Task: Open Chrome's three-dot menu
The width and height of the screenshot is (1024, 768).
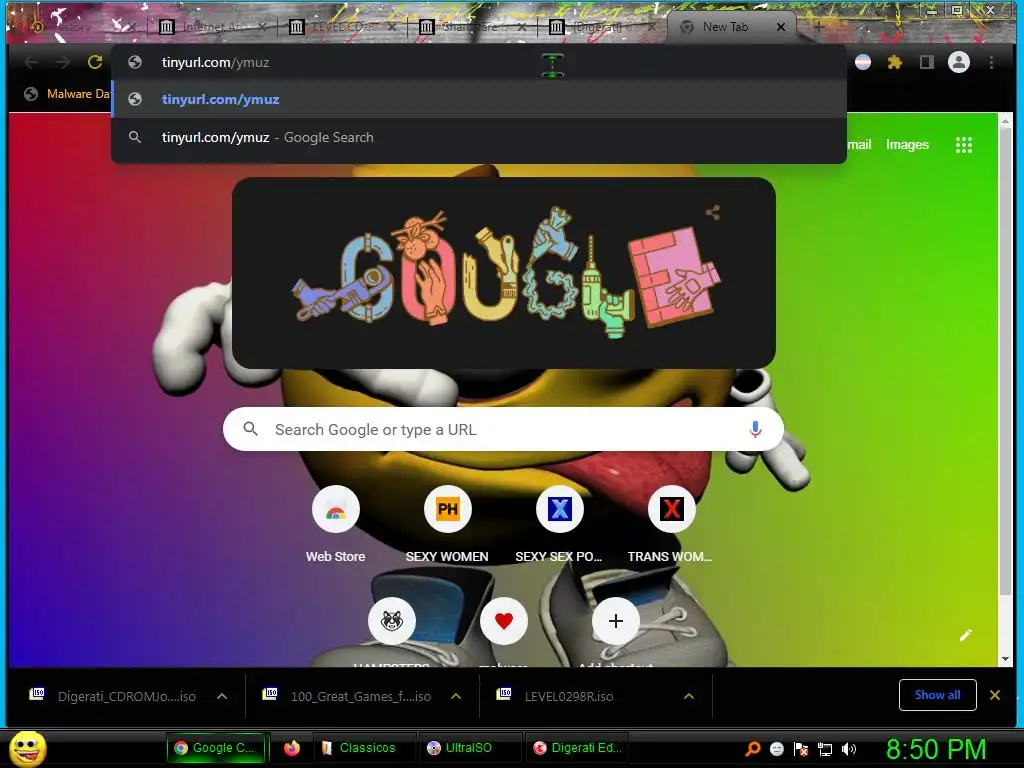Action: (x=991, y=62)
